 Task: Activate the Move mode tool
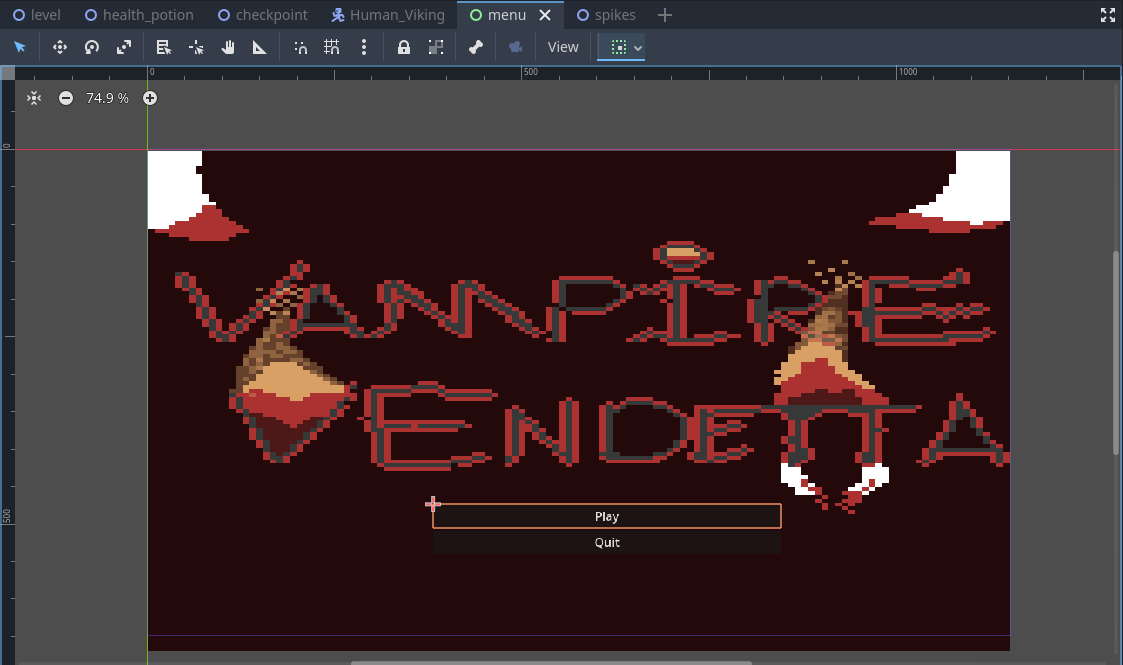point(59,47)
